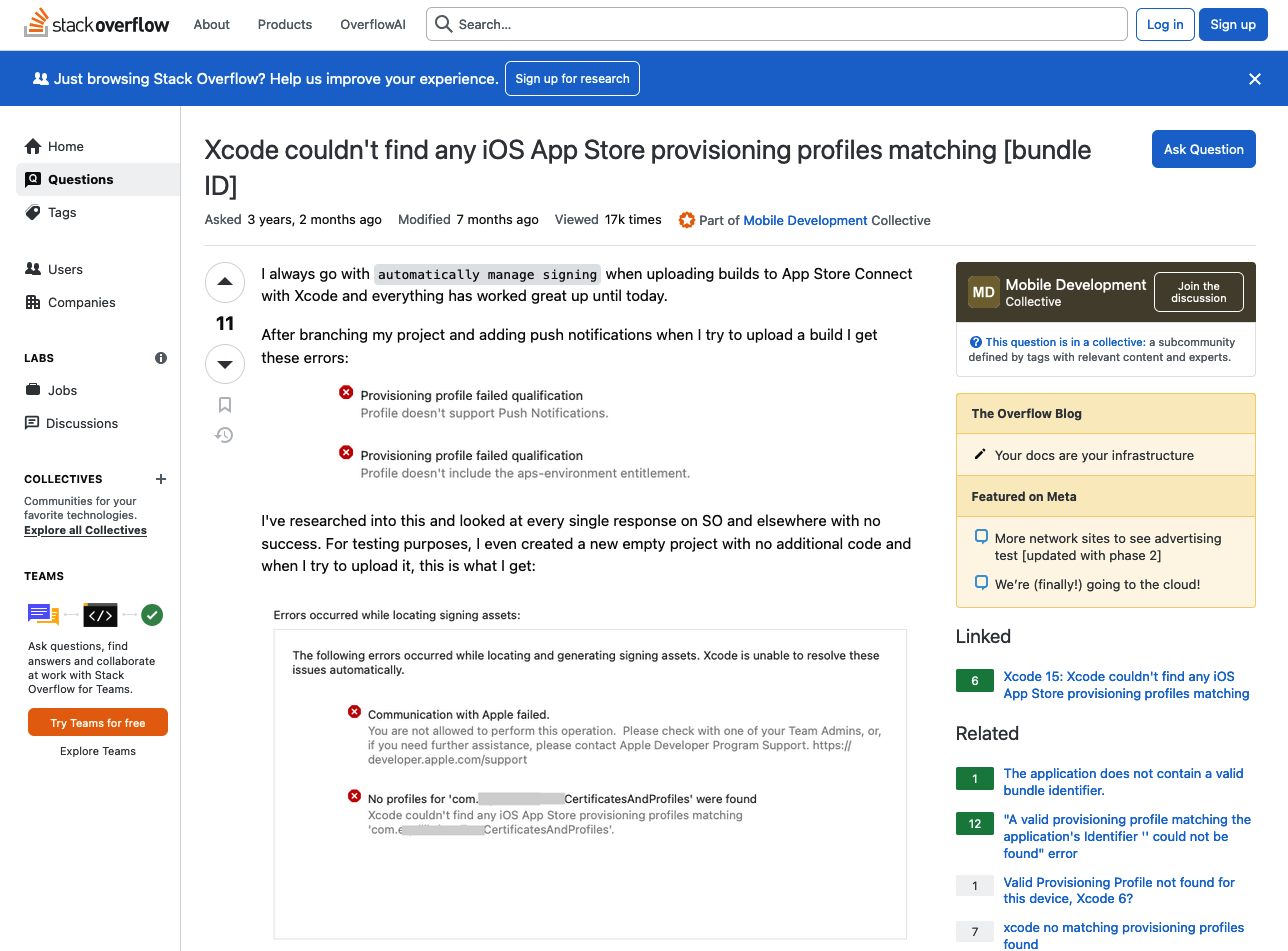
Task: Go to Home in left sidebar
Action: coord(98,146)
